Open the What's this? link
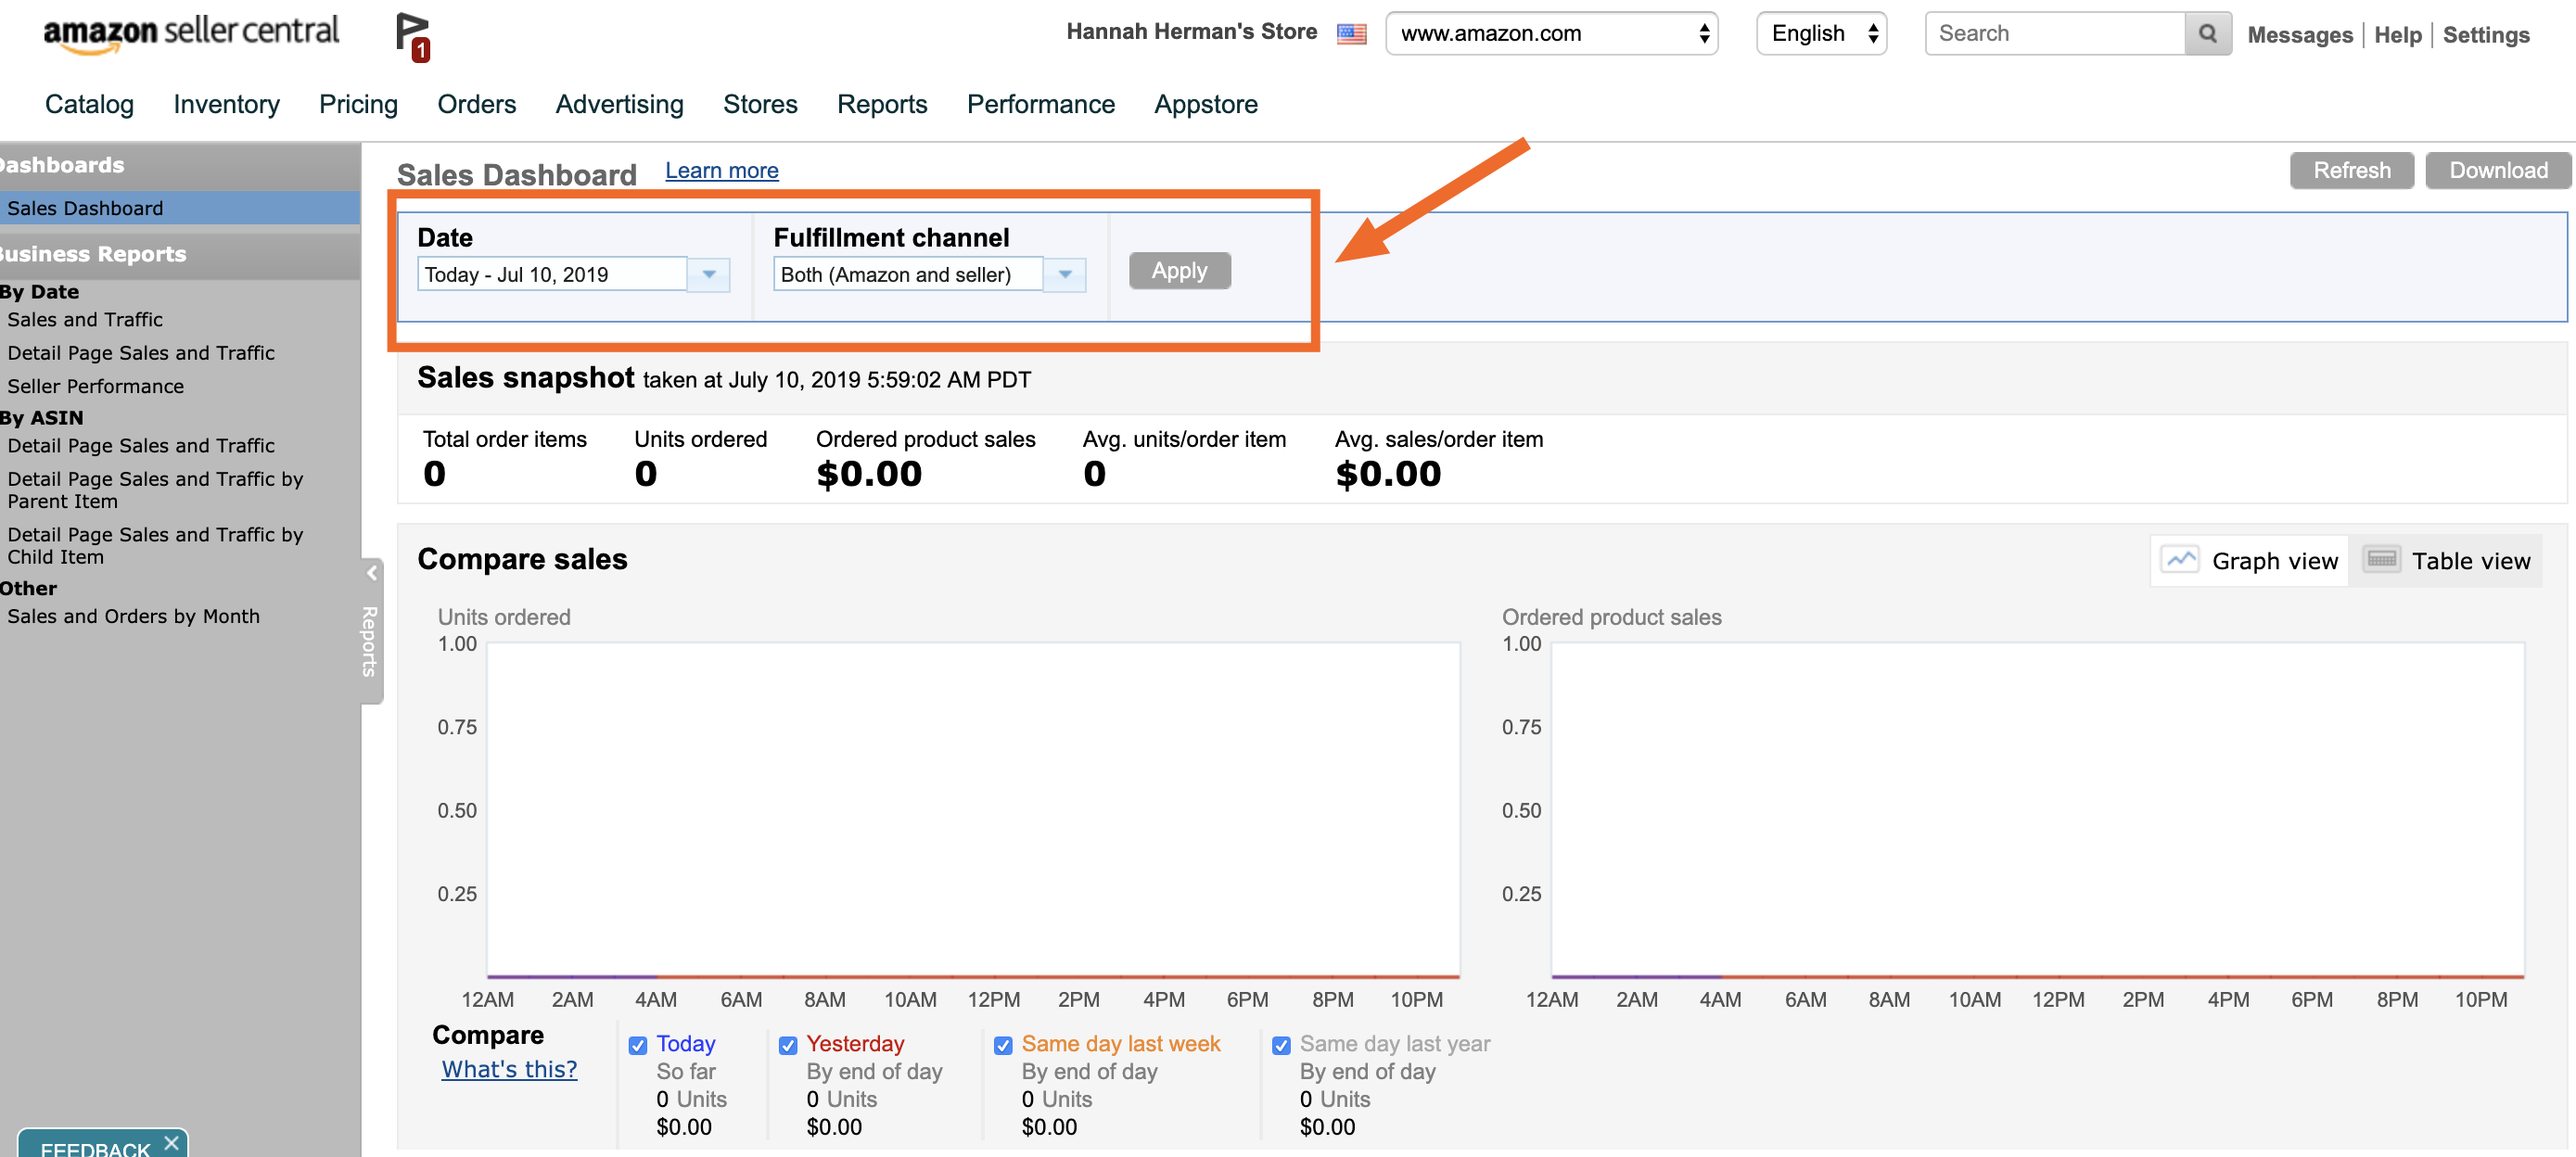The image size is (2576, 1157). coord(509,1069)
